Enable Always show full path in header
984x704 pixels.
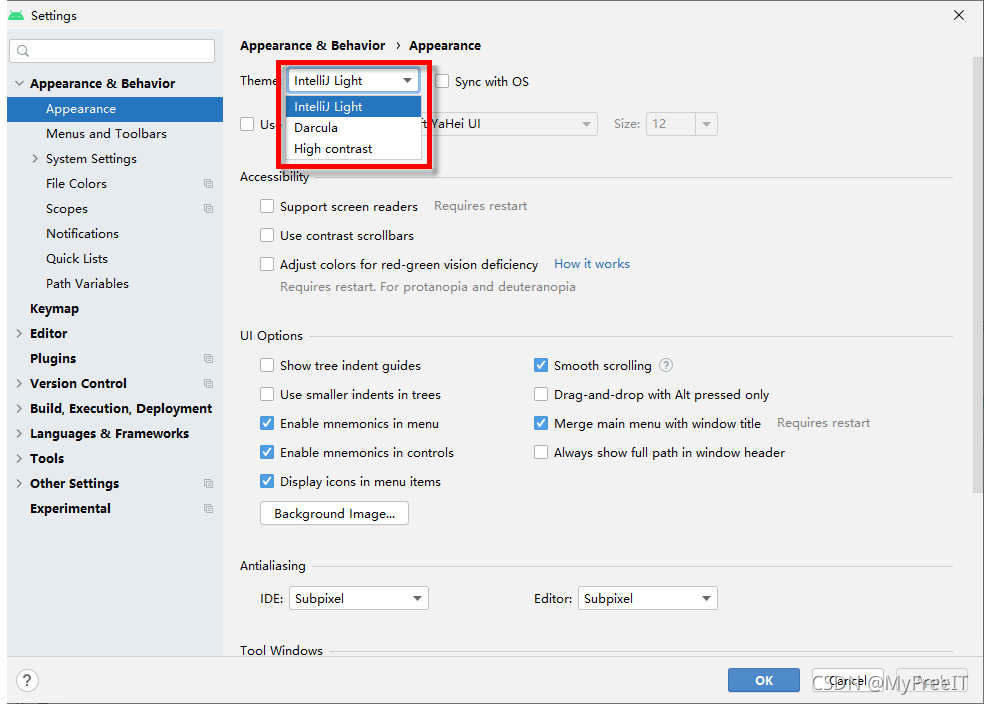click(x=540, y=452)
